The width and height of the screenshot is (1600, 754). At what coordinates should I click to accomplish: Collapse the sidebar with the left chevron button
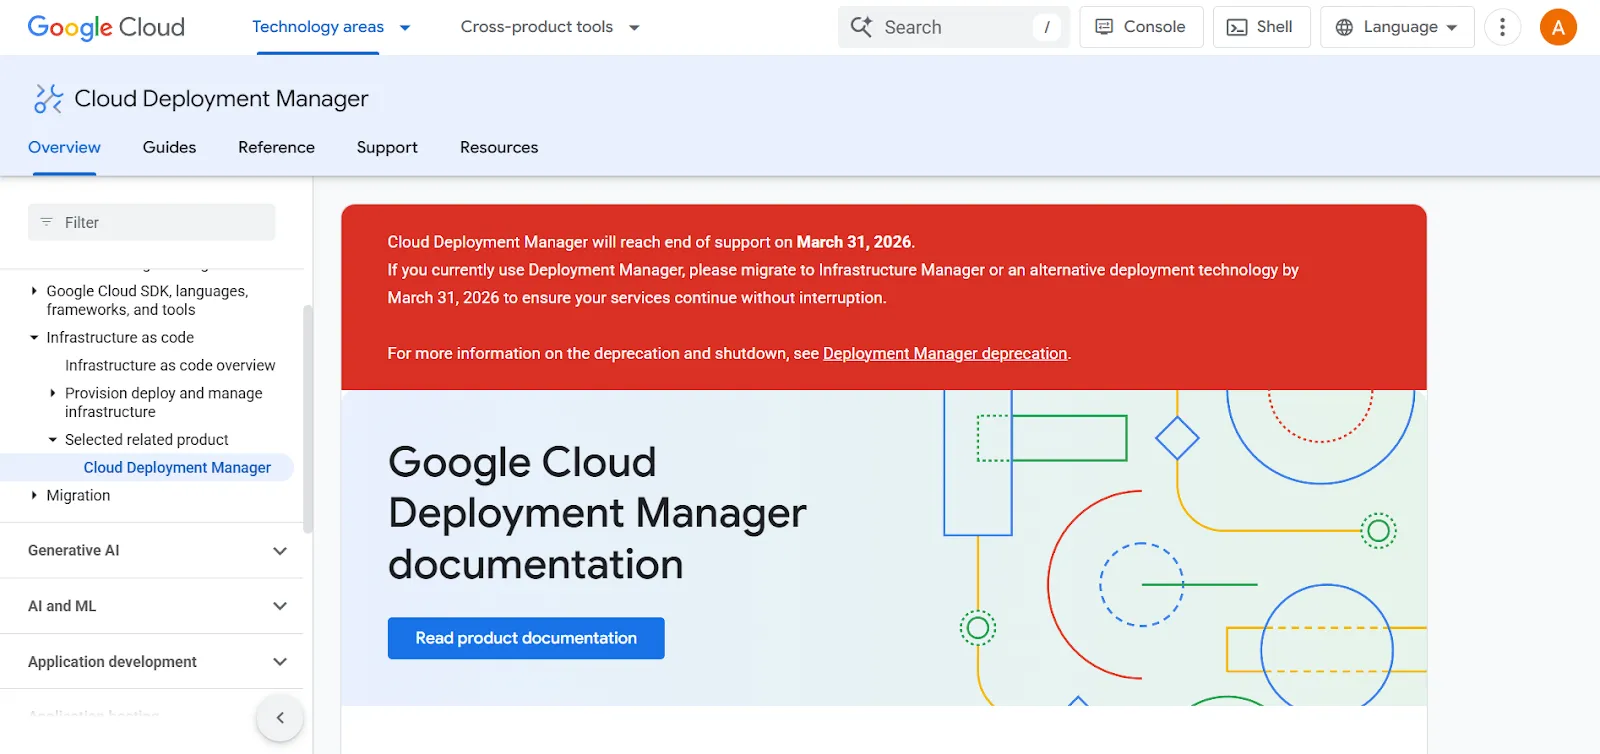[280, 717]
